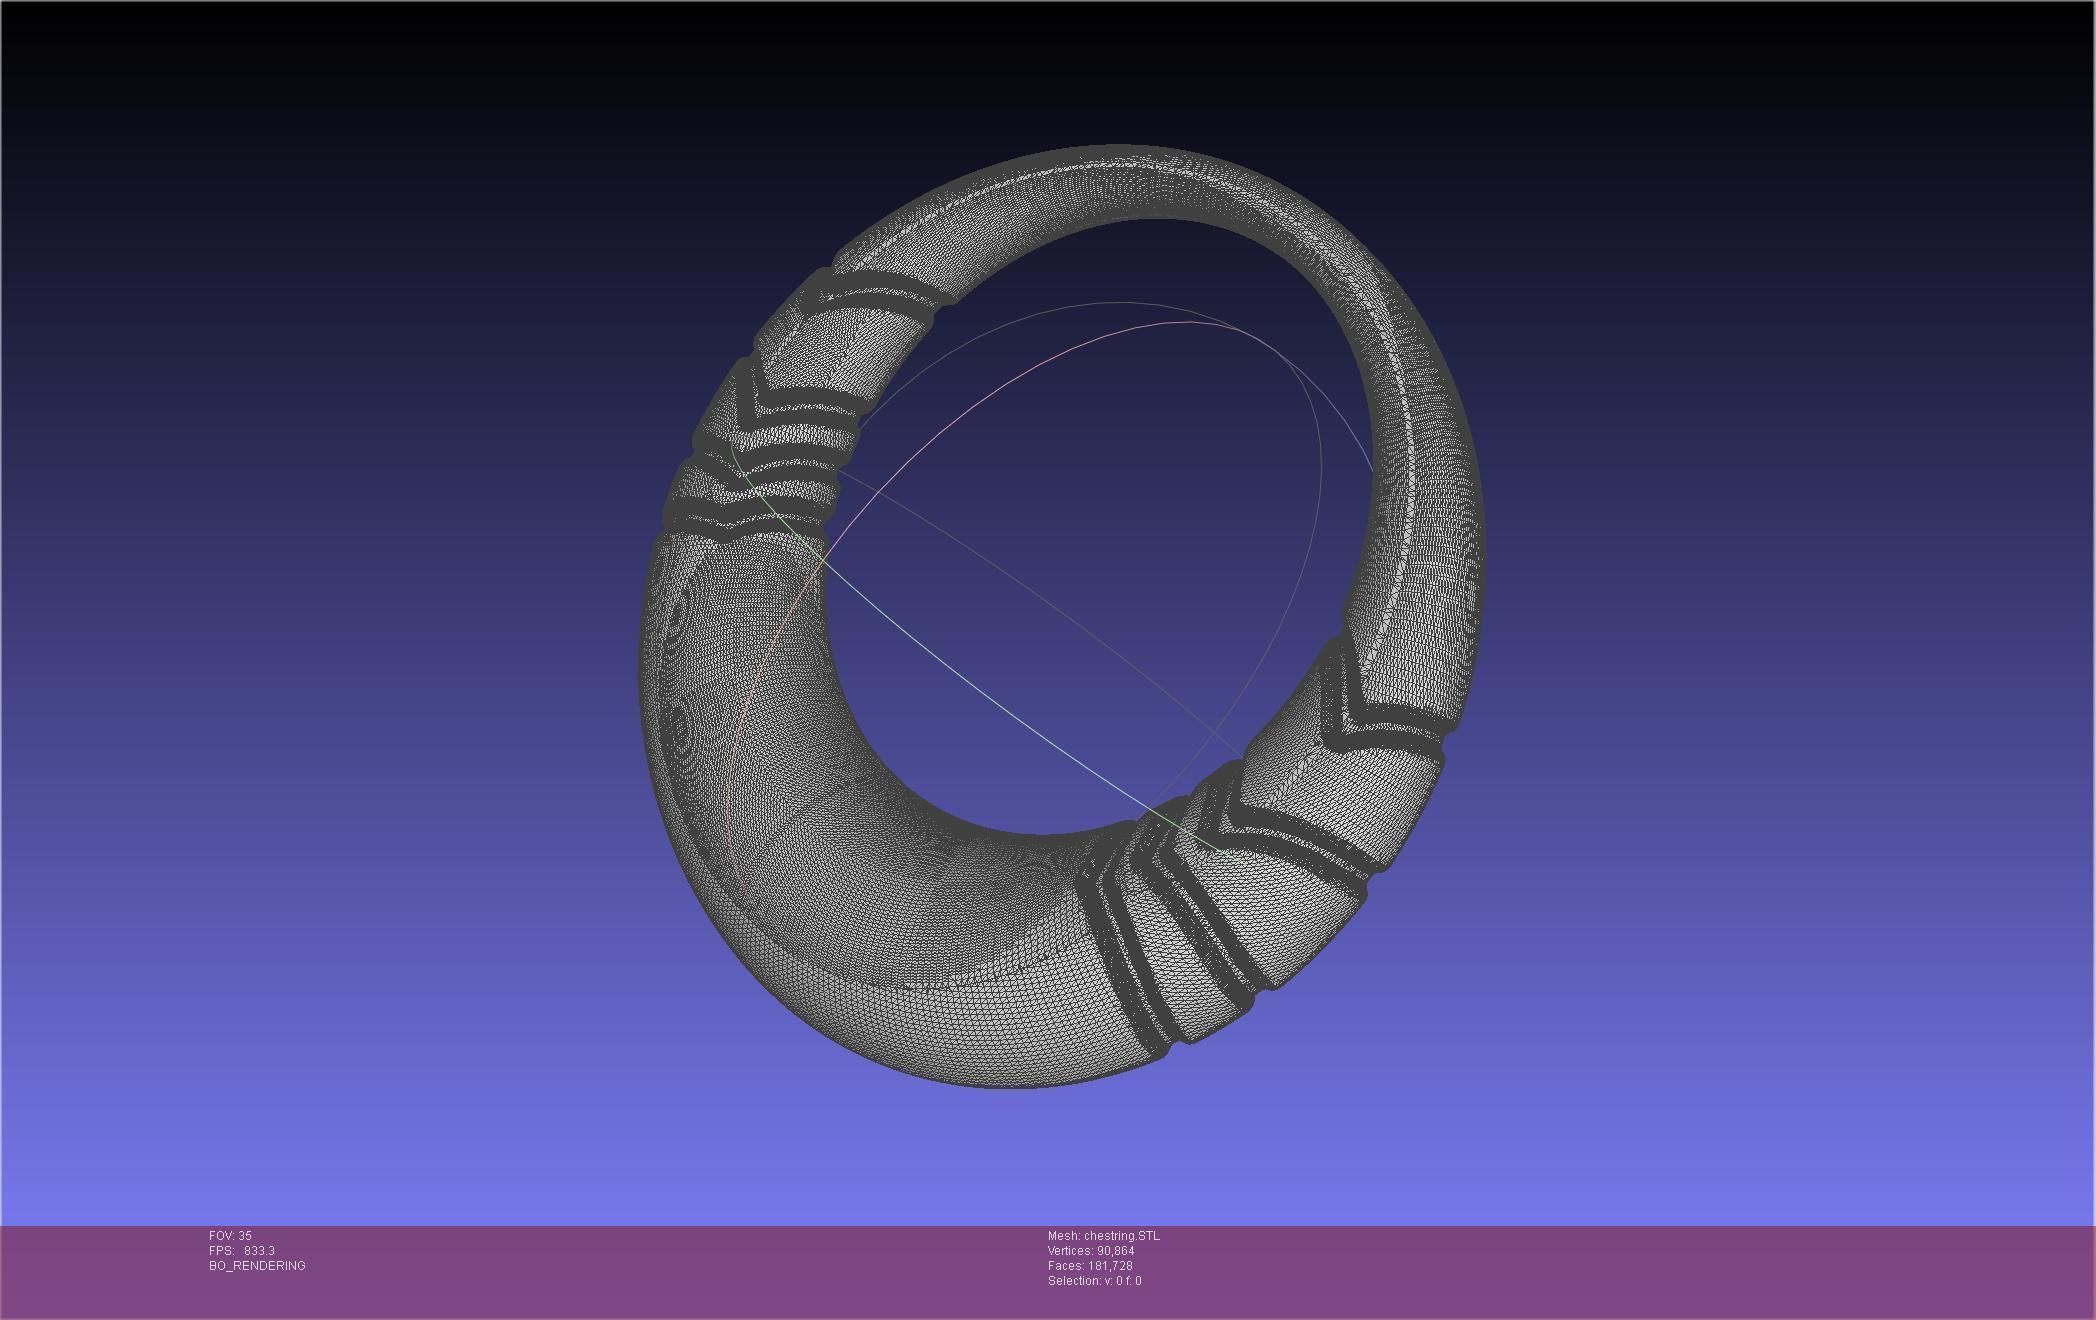Click the BO_RENDERING status label
The image size is (2096, 1320).
(257, 1266)
